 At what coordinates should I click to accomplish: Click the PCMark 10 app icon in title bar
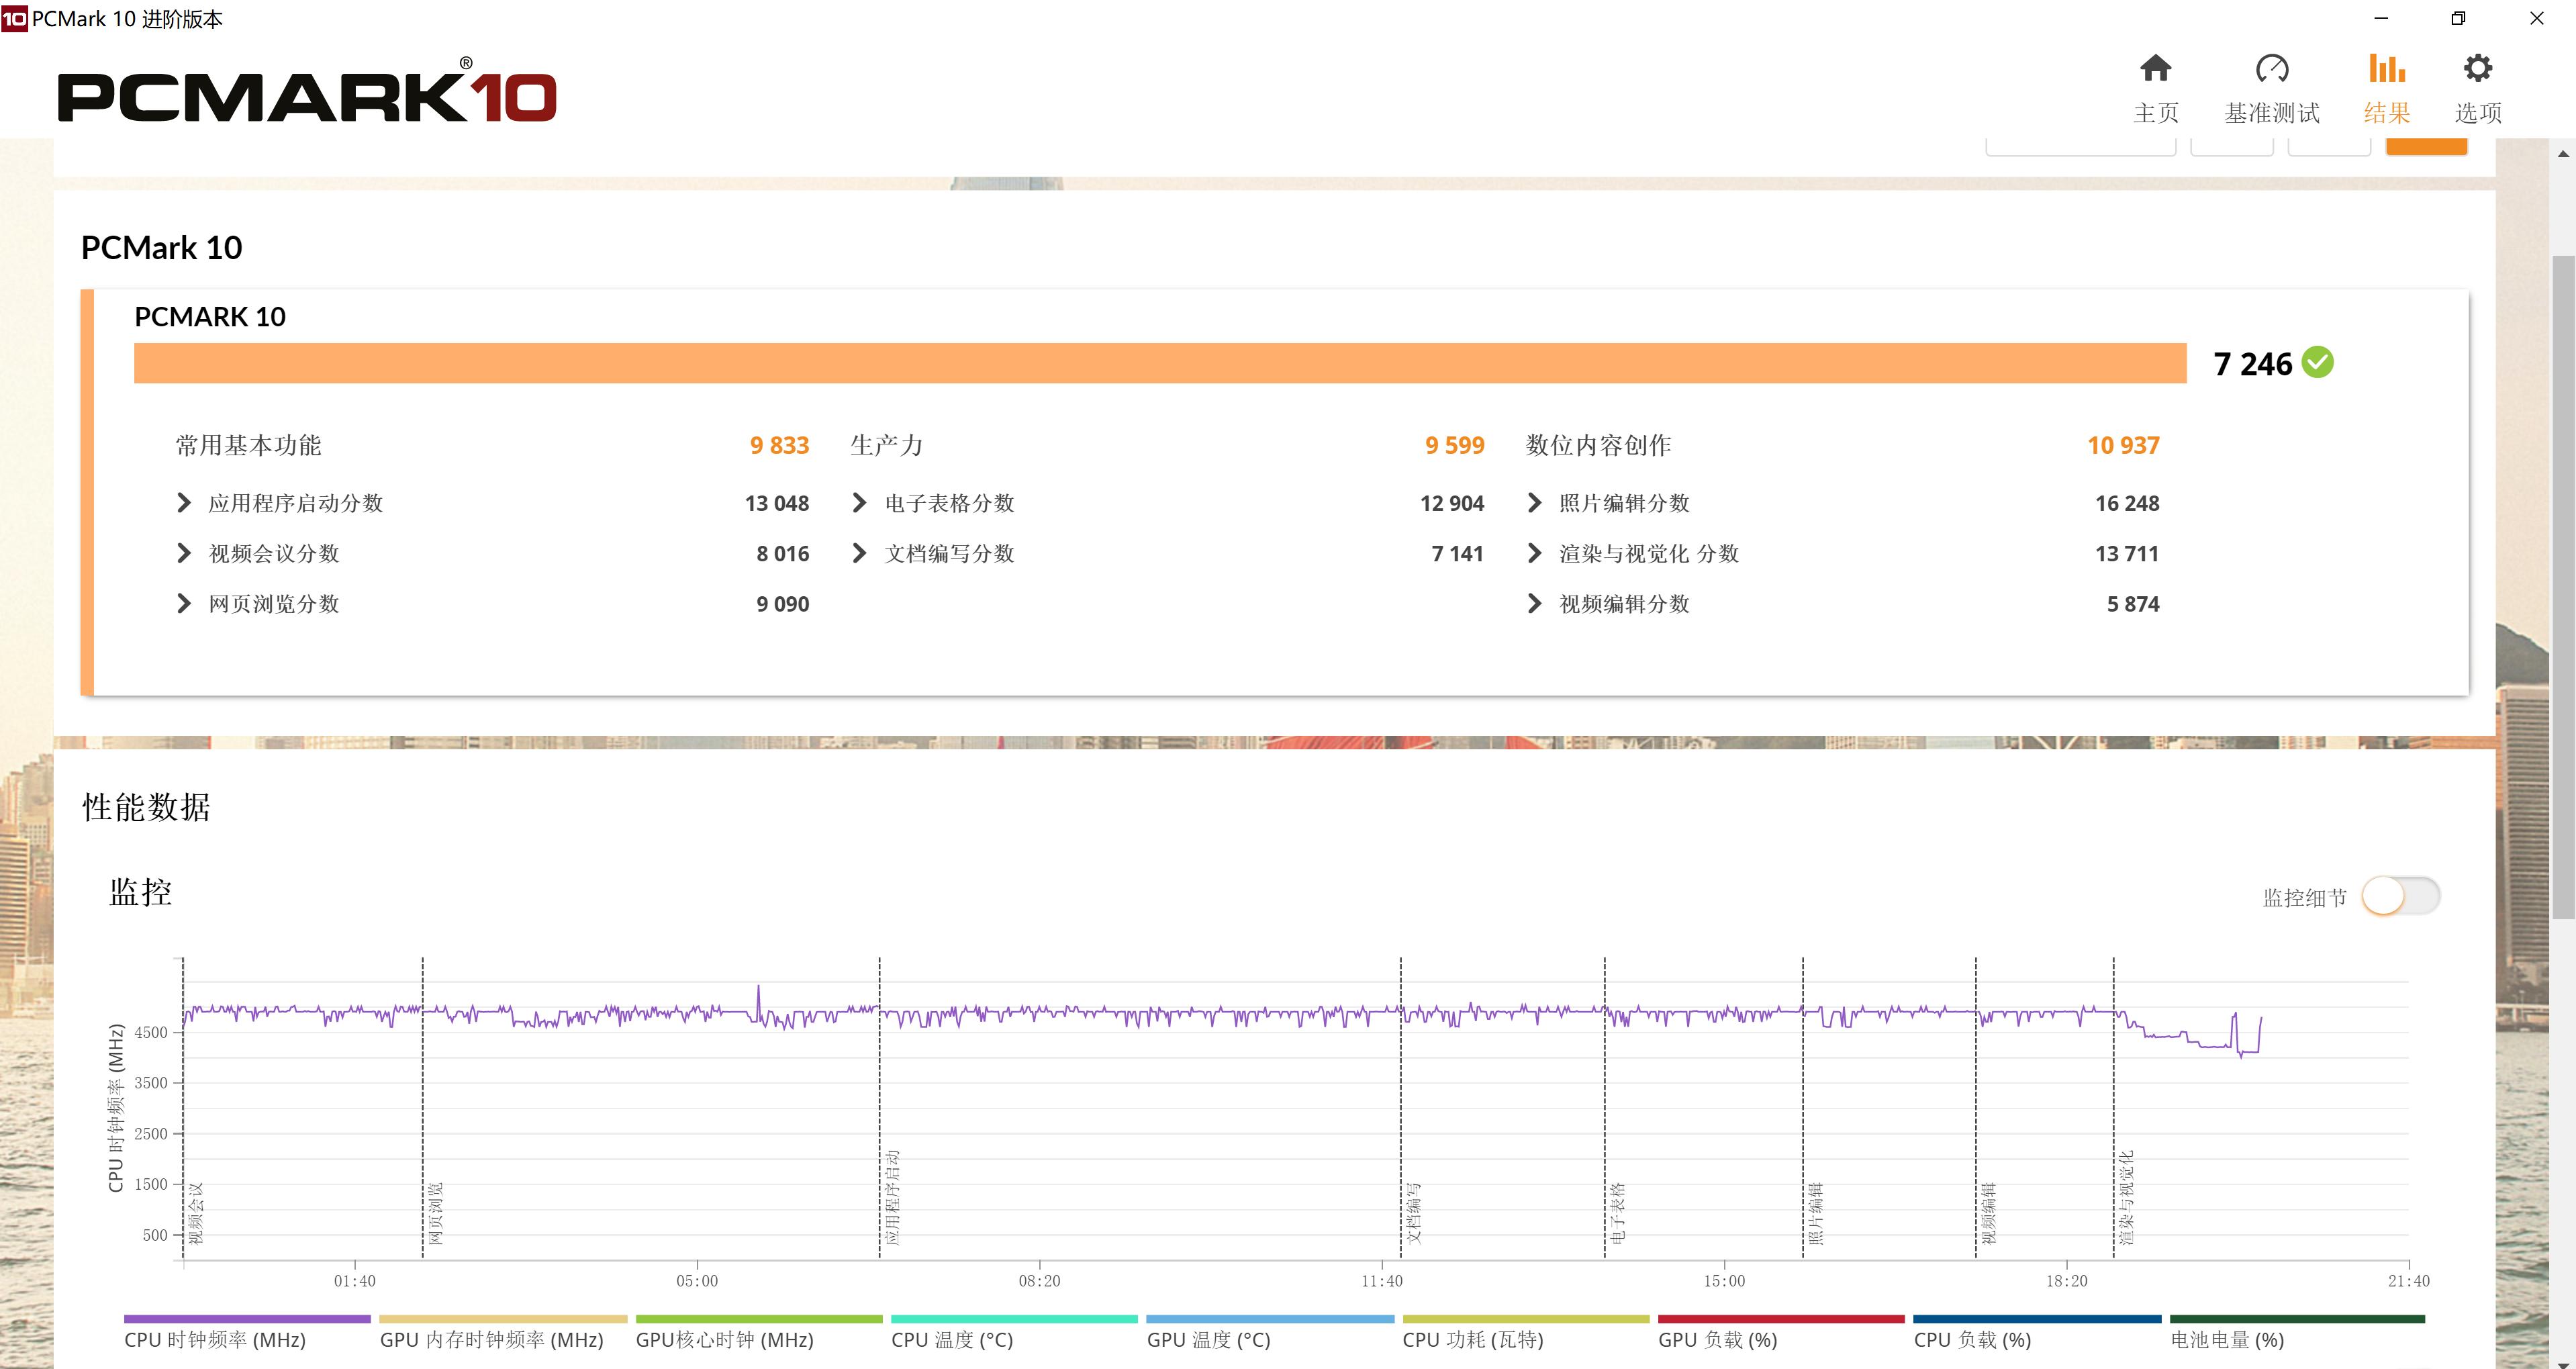coord(14,19)
